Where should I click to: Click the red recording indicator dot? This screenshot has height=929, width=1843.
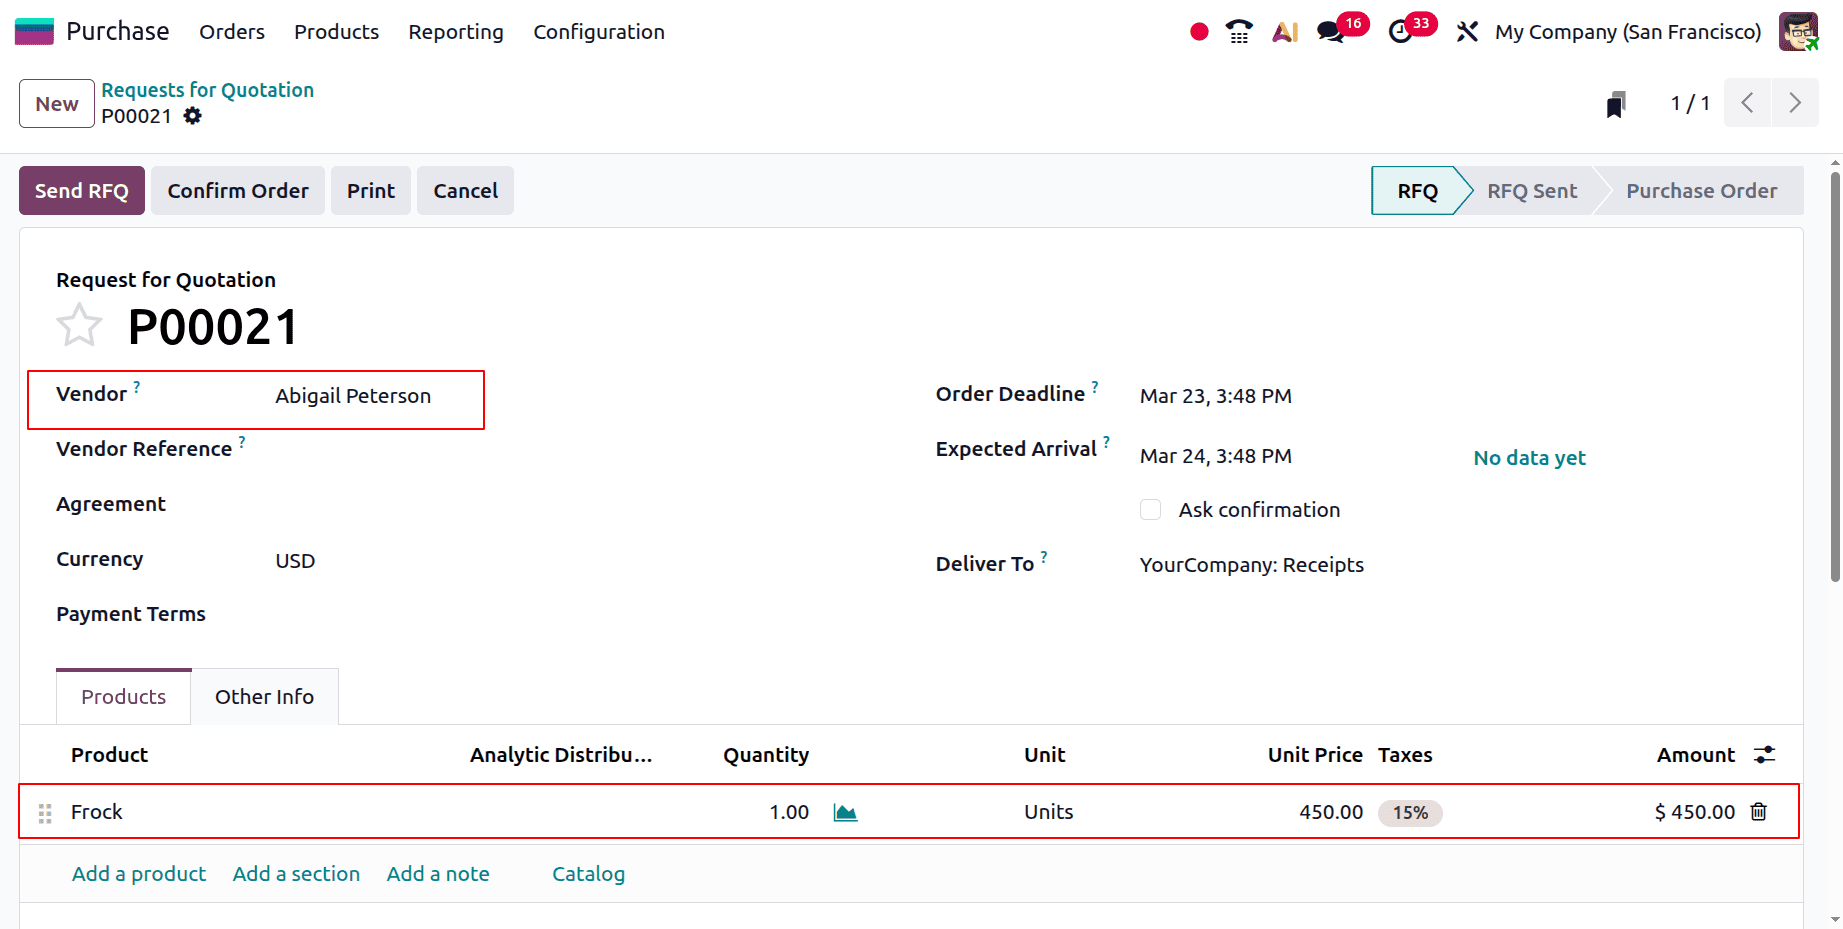pyautogui.click(x=1199, y=32)
